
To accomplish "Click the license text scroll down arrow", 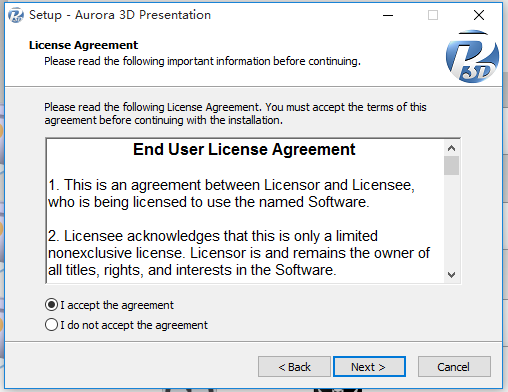I will point(452,275).
